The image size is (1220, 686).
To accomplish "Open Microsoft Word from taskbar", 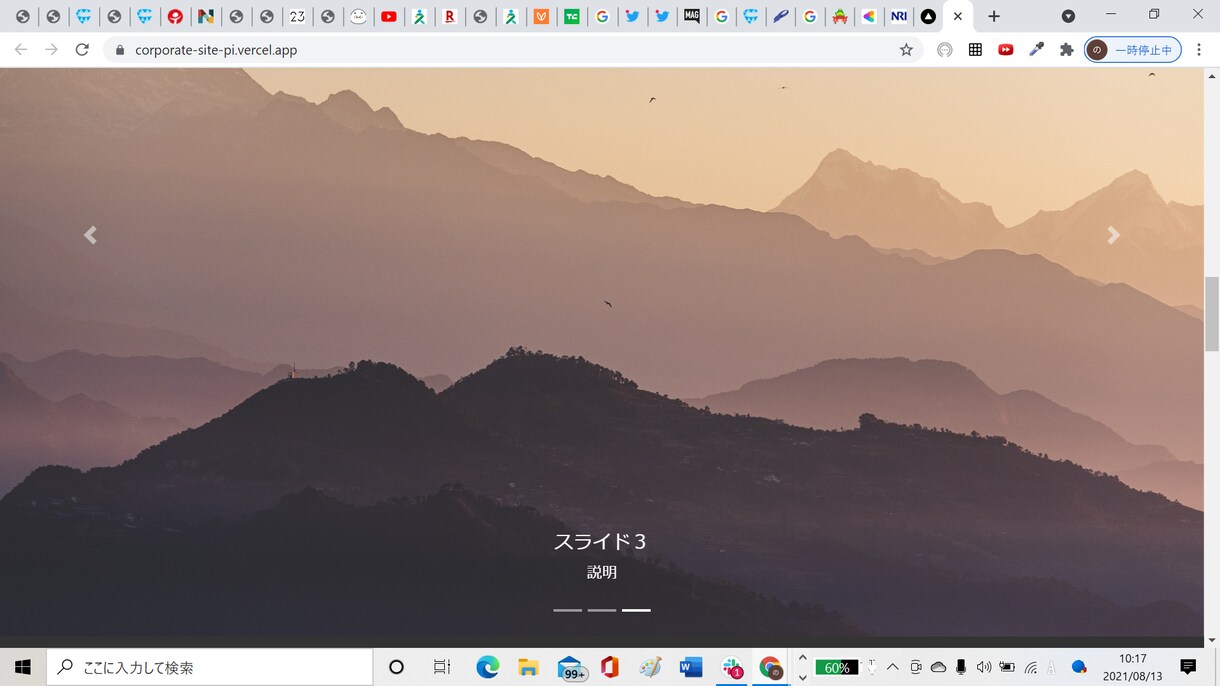I will pyautogui.click(x=691, y=667).
